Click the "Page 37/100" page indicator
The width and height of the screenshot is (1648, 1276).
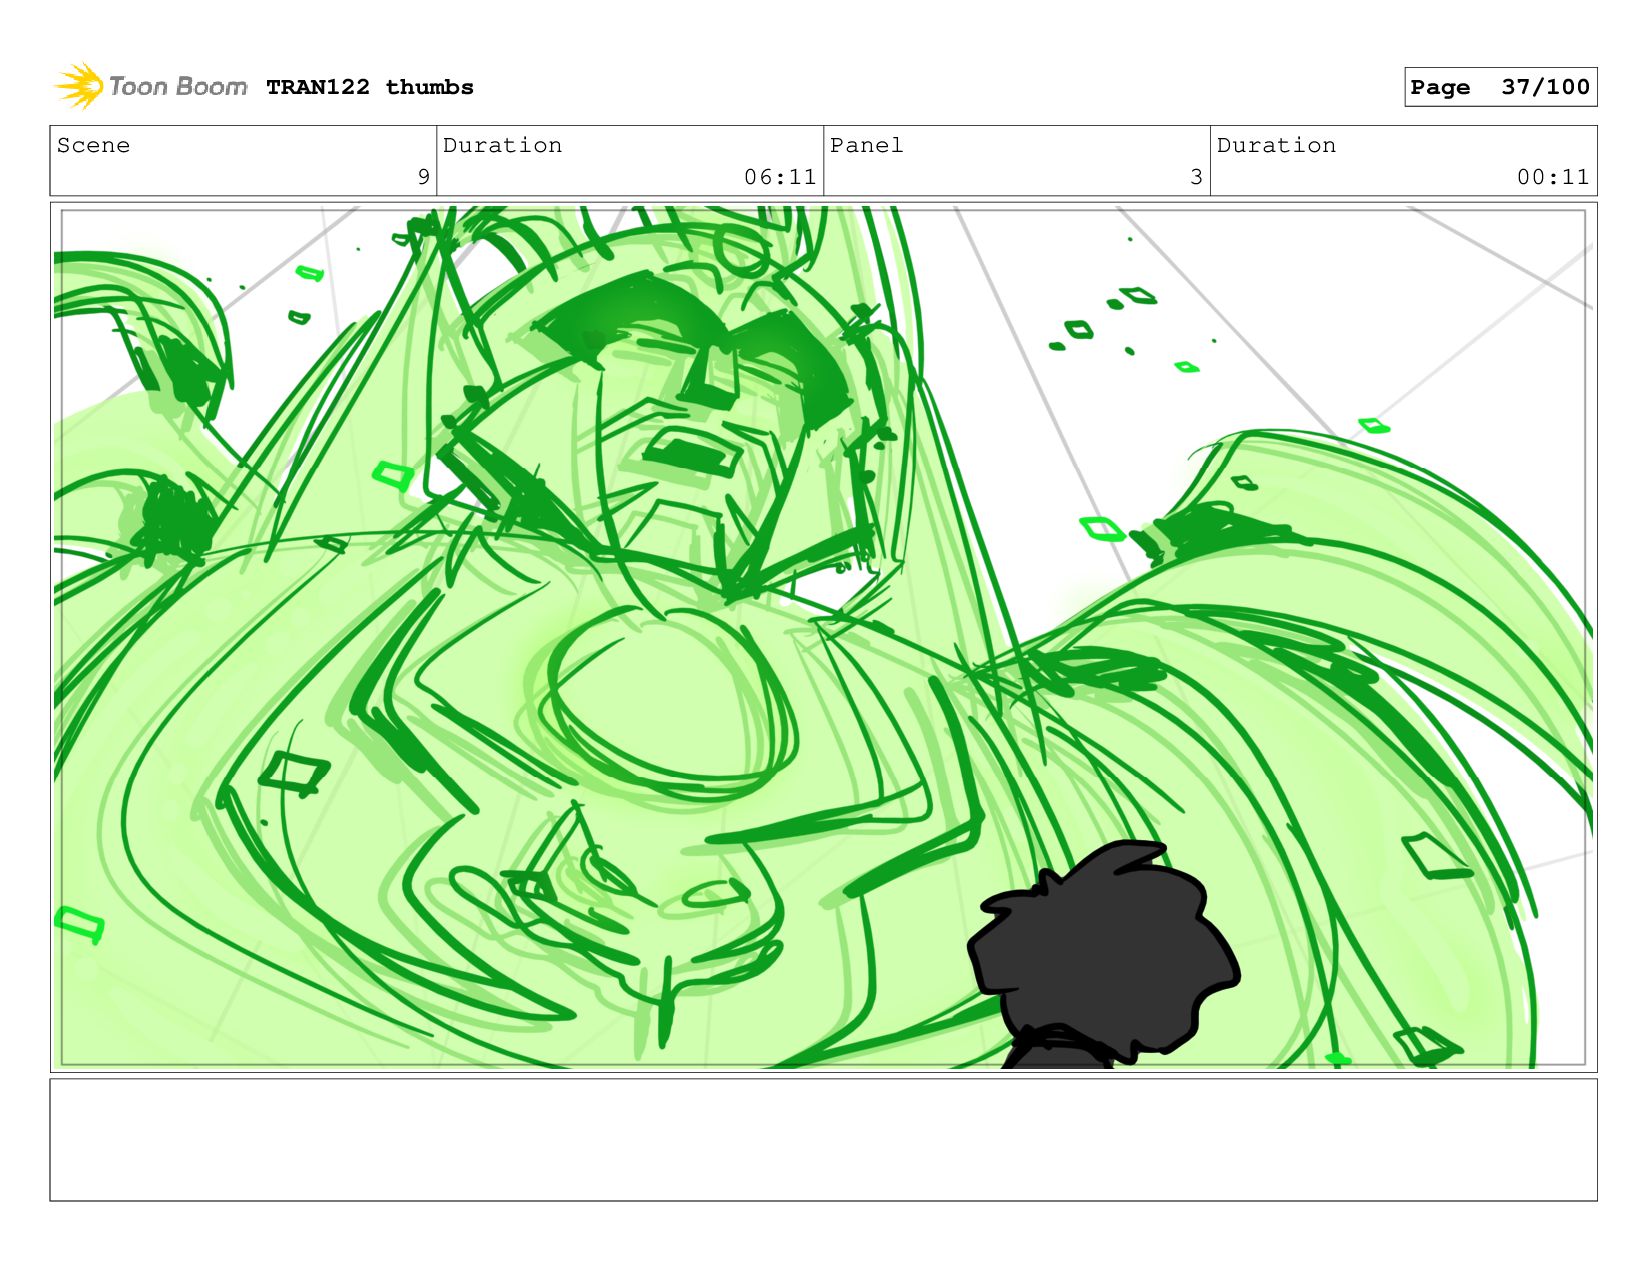(x=1500, y=87)
